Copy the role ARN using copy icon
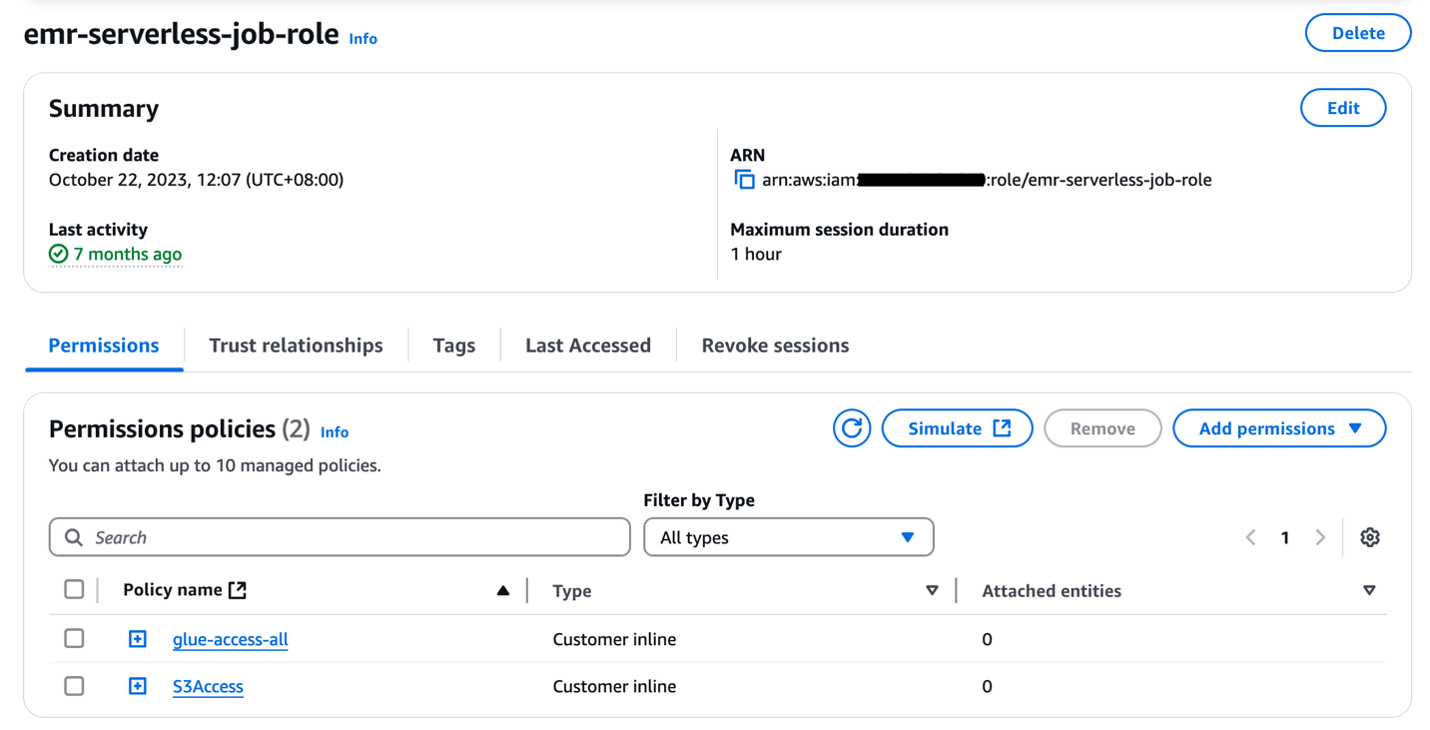1430x730 pixels. (x=744, y=180)
